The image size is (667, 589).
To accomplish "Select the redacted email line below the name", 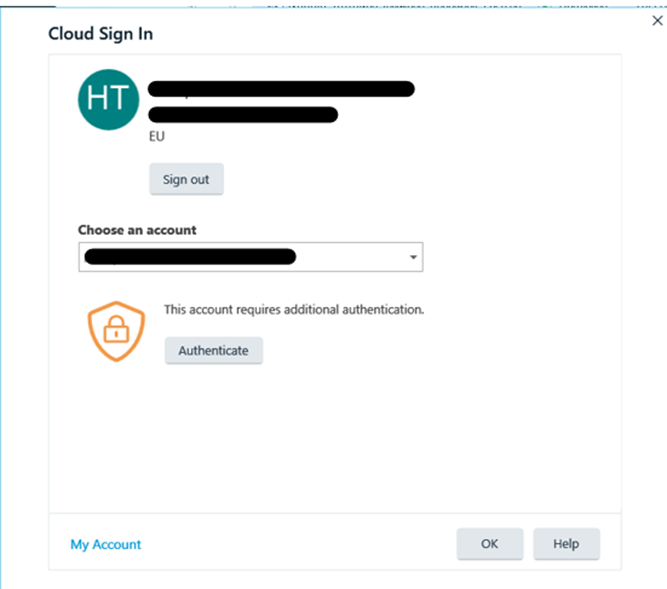I will [242, 114].
